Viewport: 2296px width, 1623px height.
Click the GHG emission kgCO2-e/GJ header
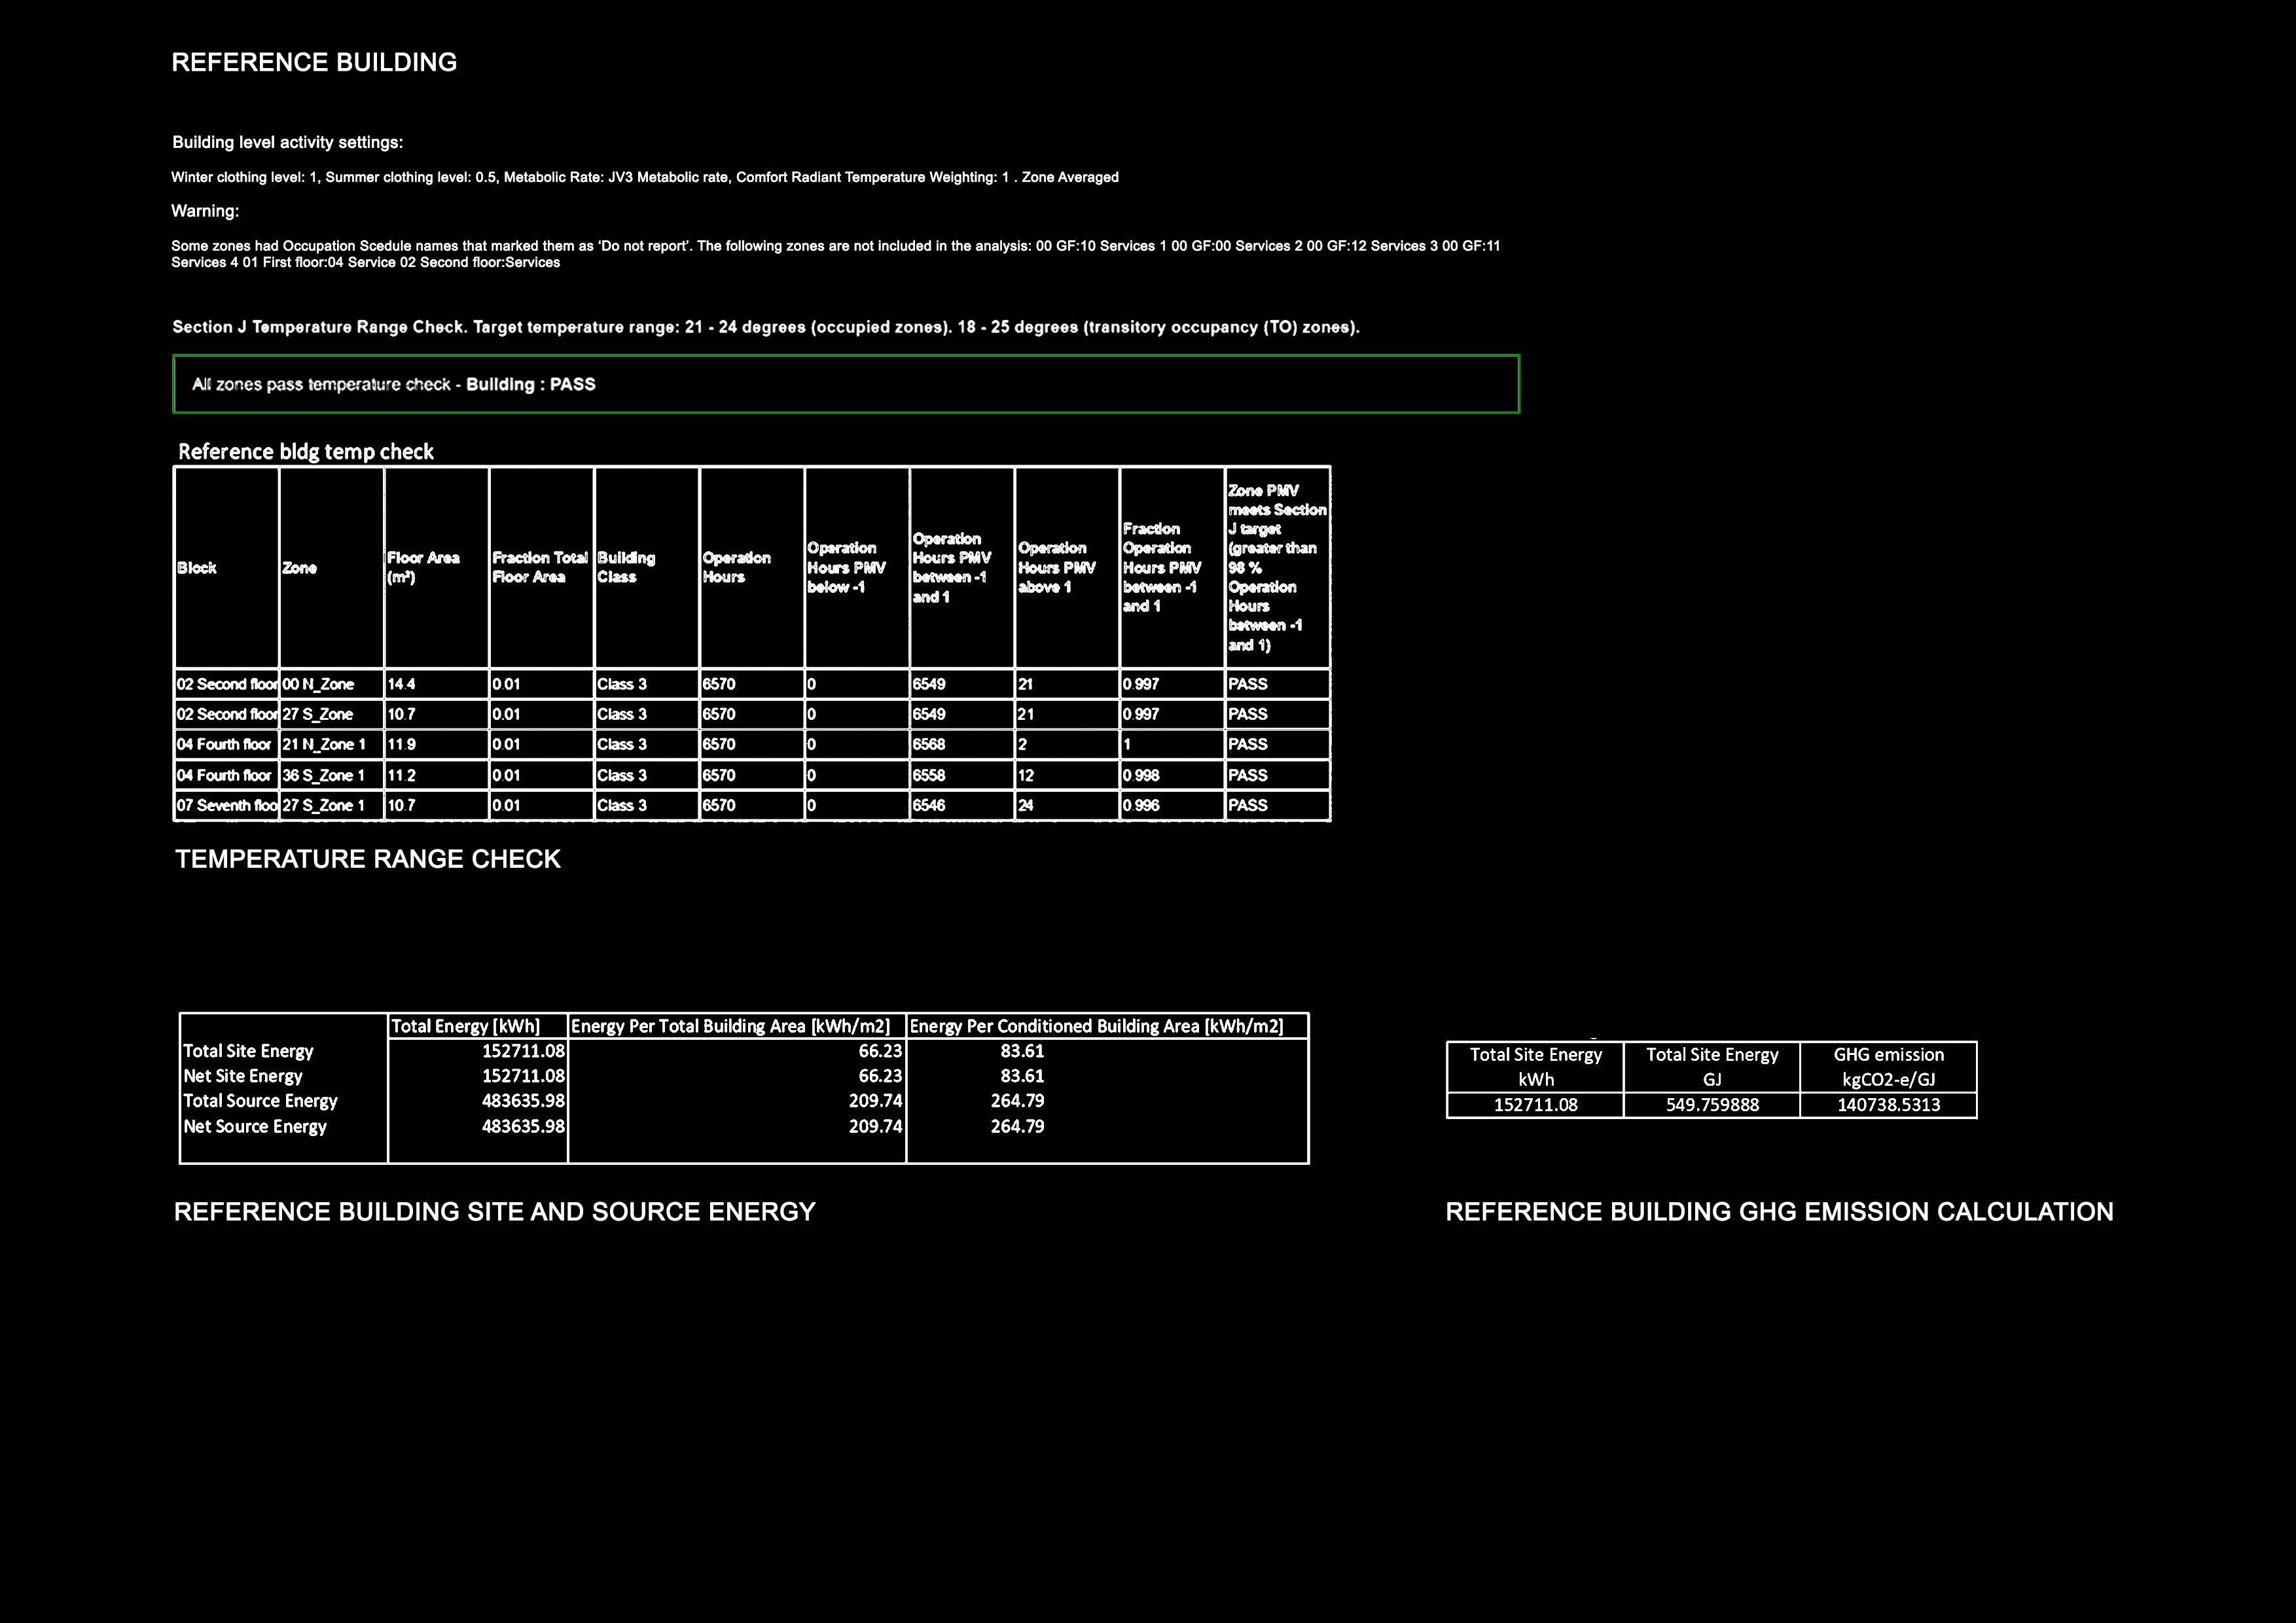[1888, 1067]
